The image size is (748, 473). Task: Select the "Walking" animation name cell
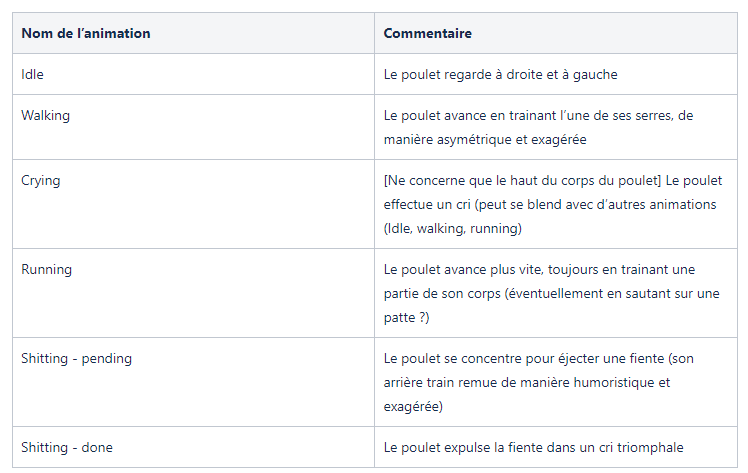click(46, 115)
